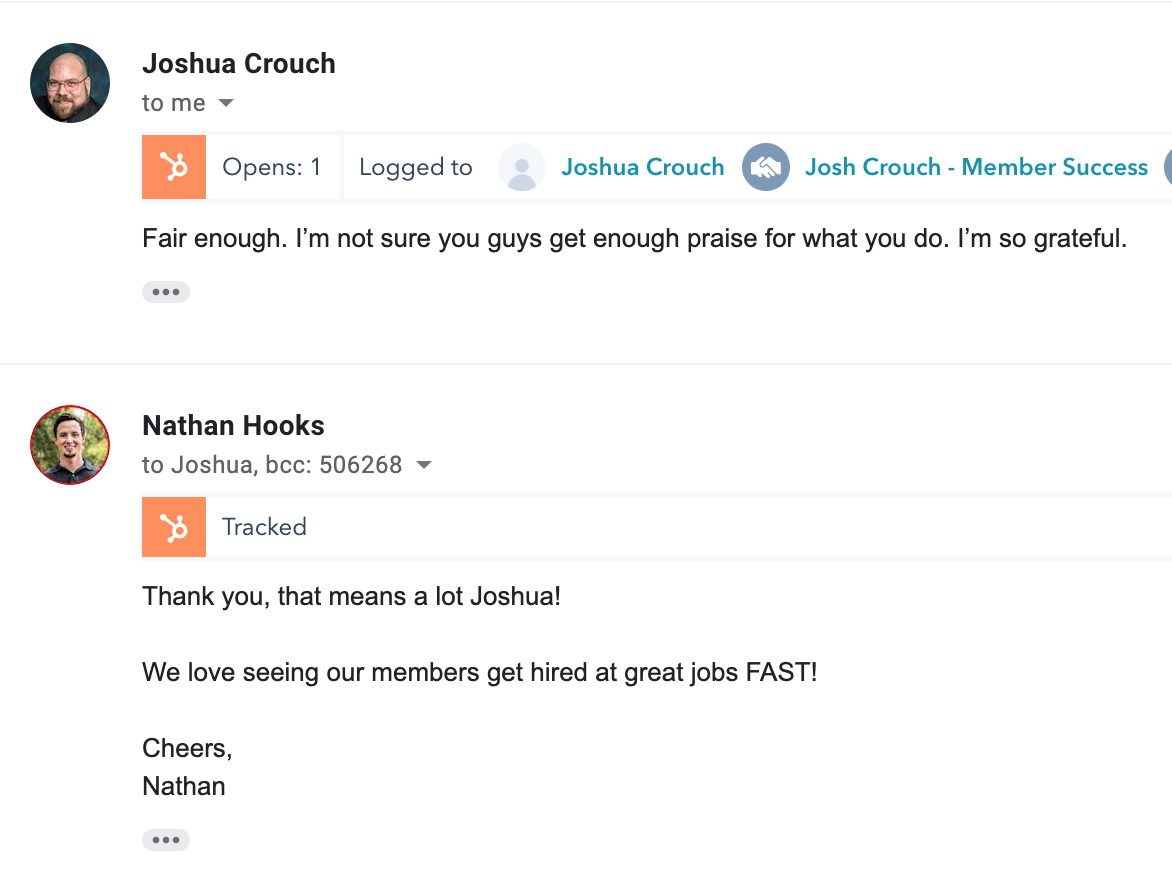Click Joshua Crouch's profile photo
The width and height of the screenshot is (1172, 888).
(70, 83)
